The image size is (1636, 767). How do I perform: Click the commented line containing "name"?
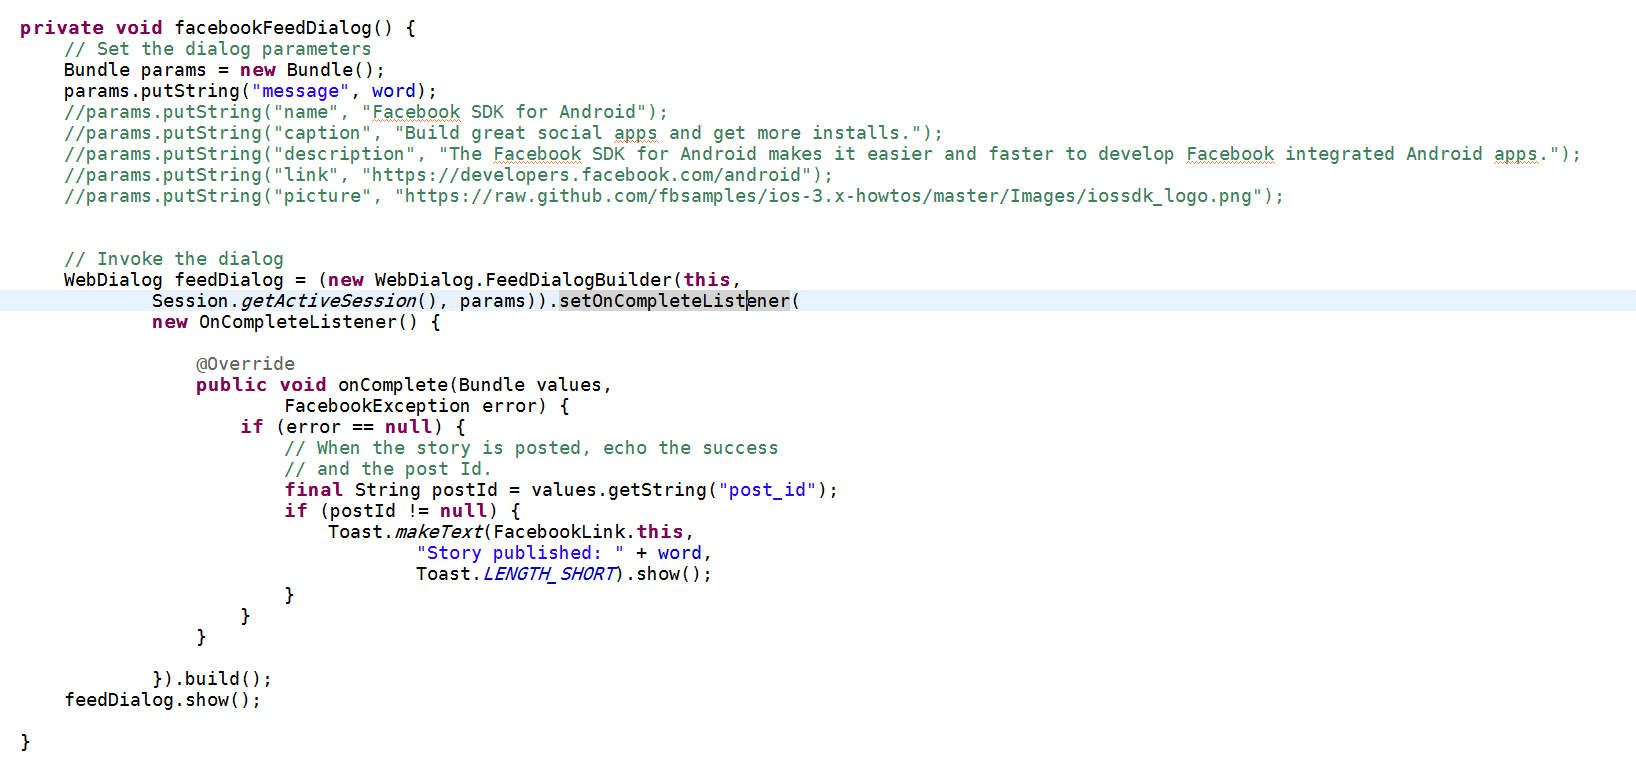point(366,112)
